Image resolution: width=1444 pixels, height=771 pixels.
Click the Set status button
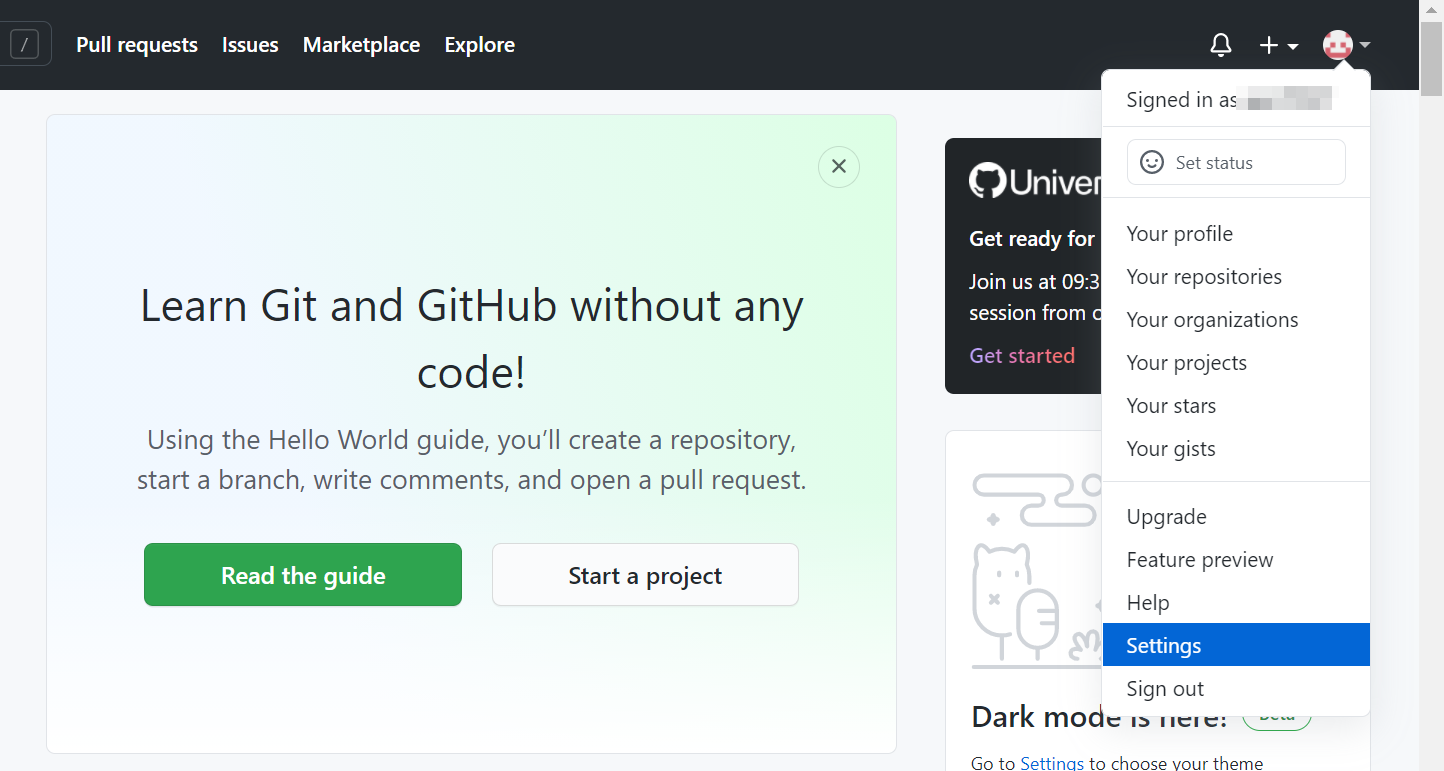point(1236,162)
